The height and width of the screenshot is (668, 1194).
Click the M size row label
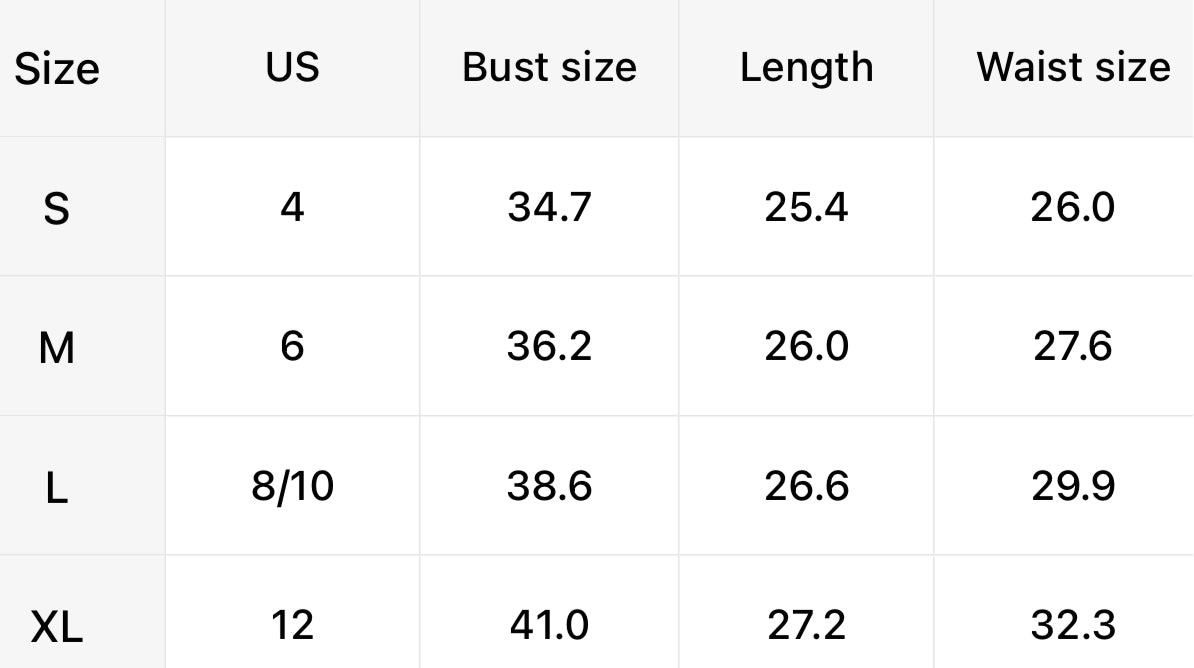[57, 349]
